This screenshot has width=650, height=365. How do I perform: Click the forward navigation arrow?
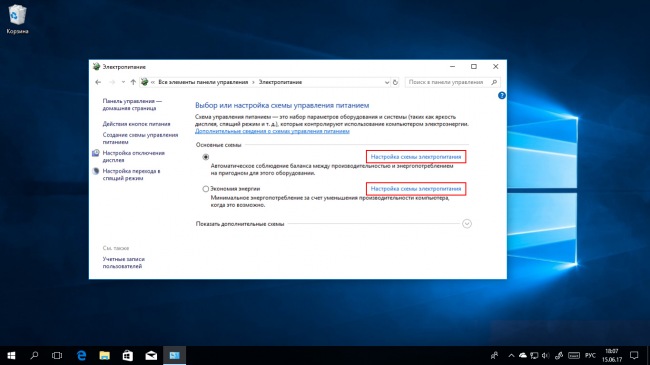[112, 82]
